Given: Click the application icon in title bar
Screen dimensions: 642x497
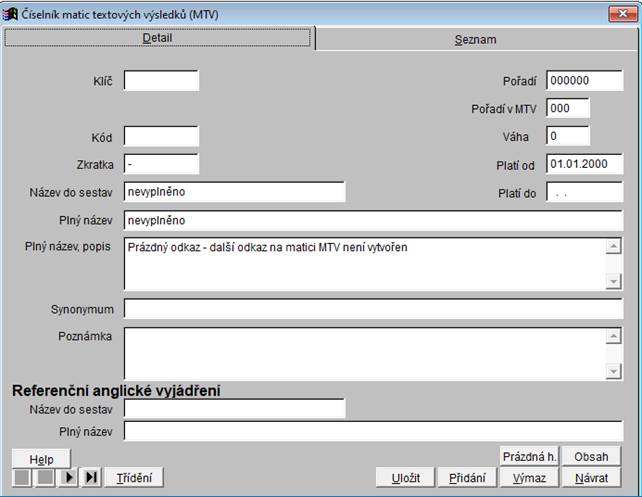Looking at the screenshot, I should tap(11, 13).
